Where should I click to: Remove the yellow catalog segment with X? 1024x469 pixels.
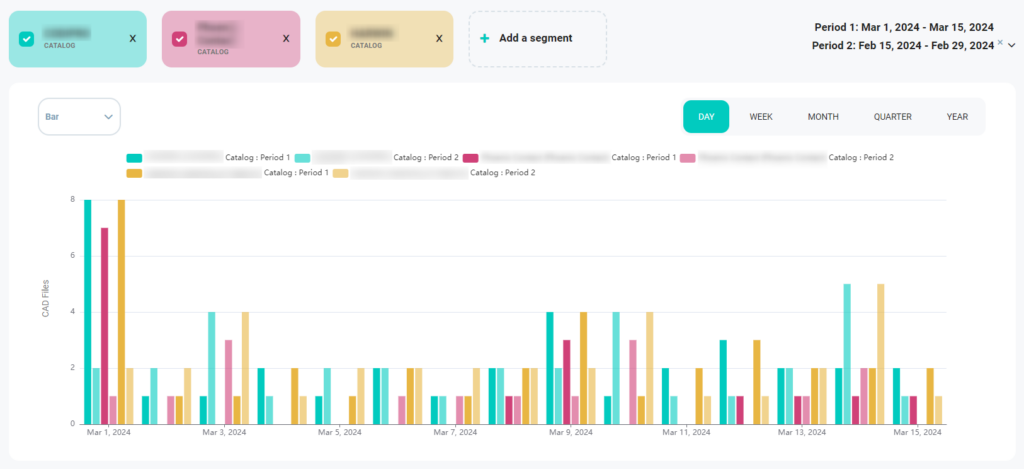(439, 39)
